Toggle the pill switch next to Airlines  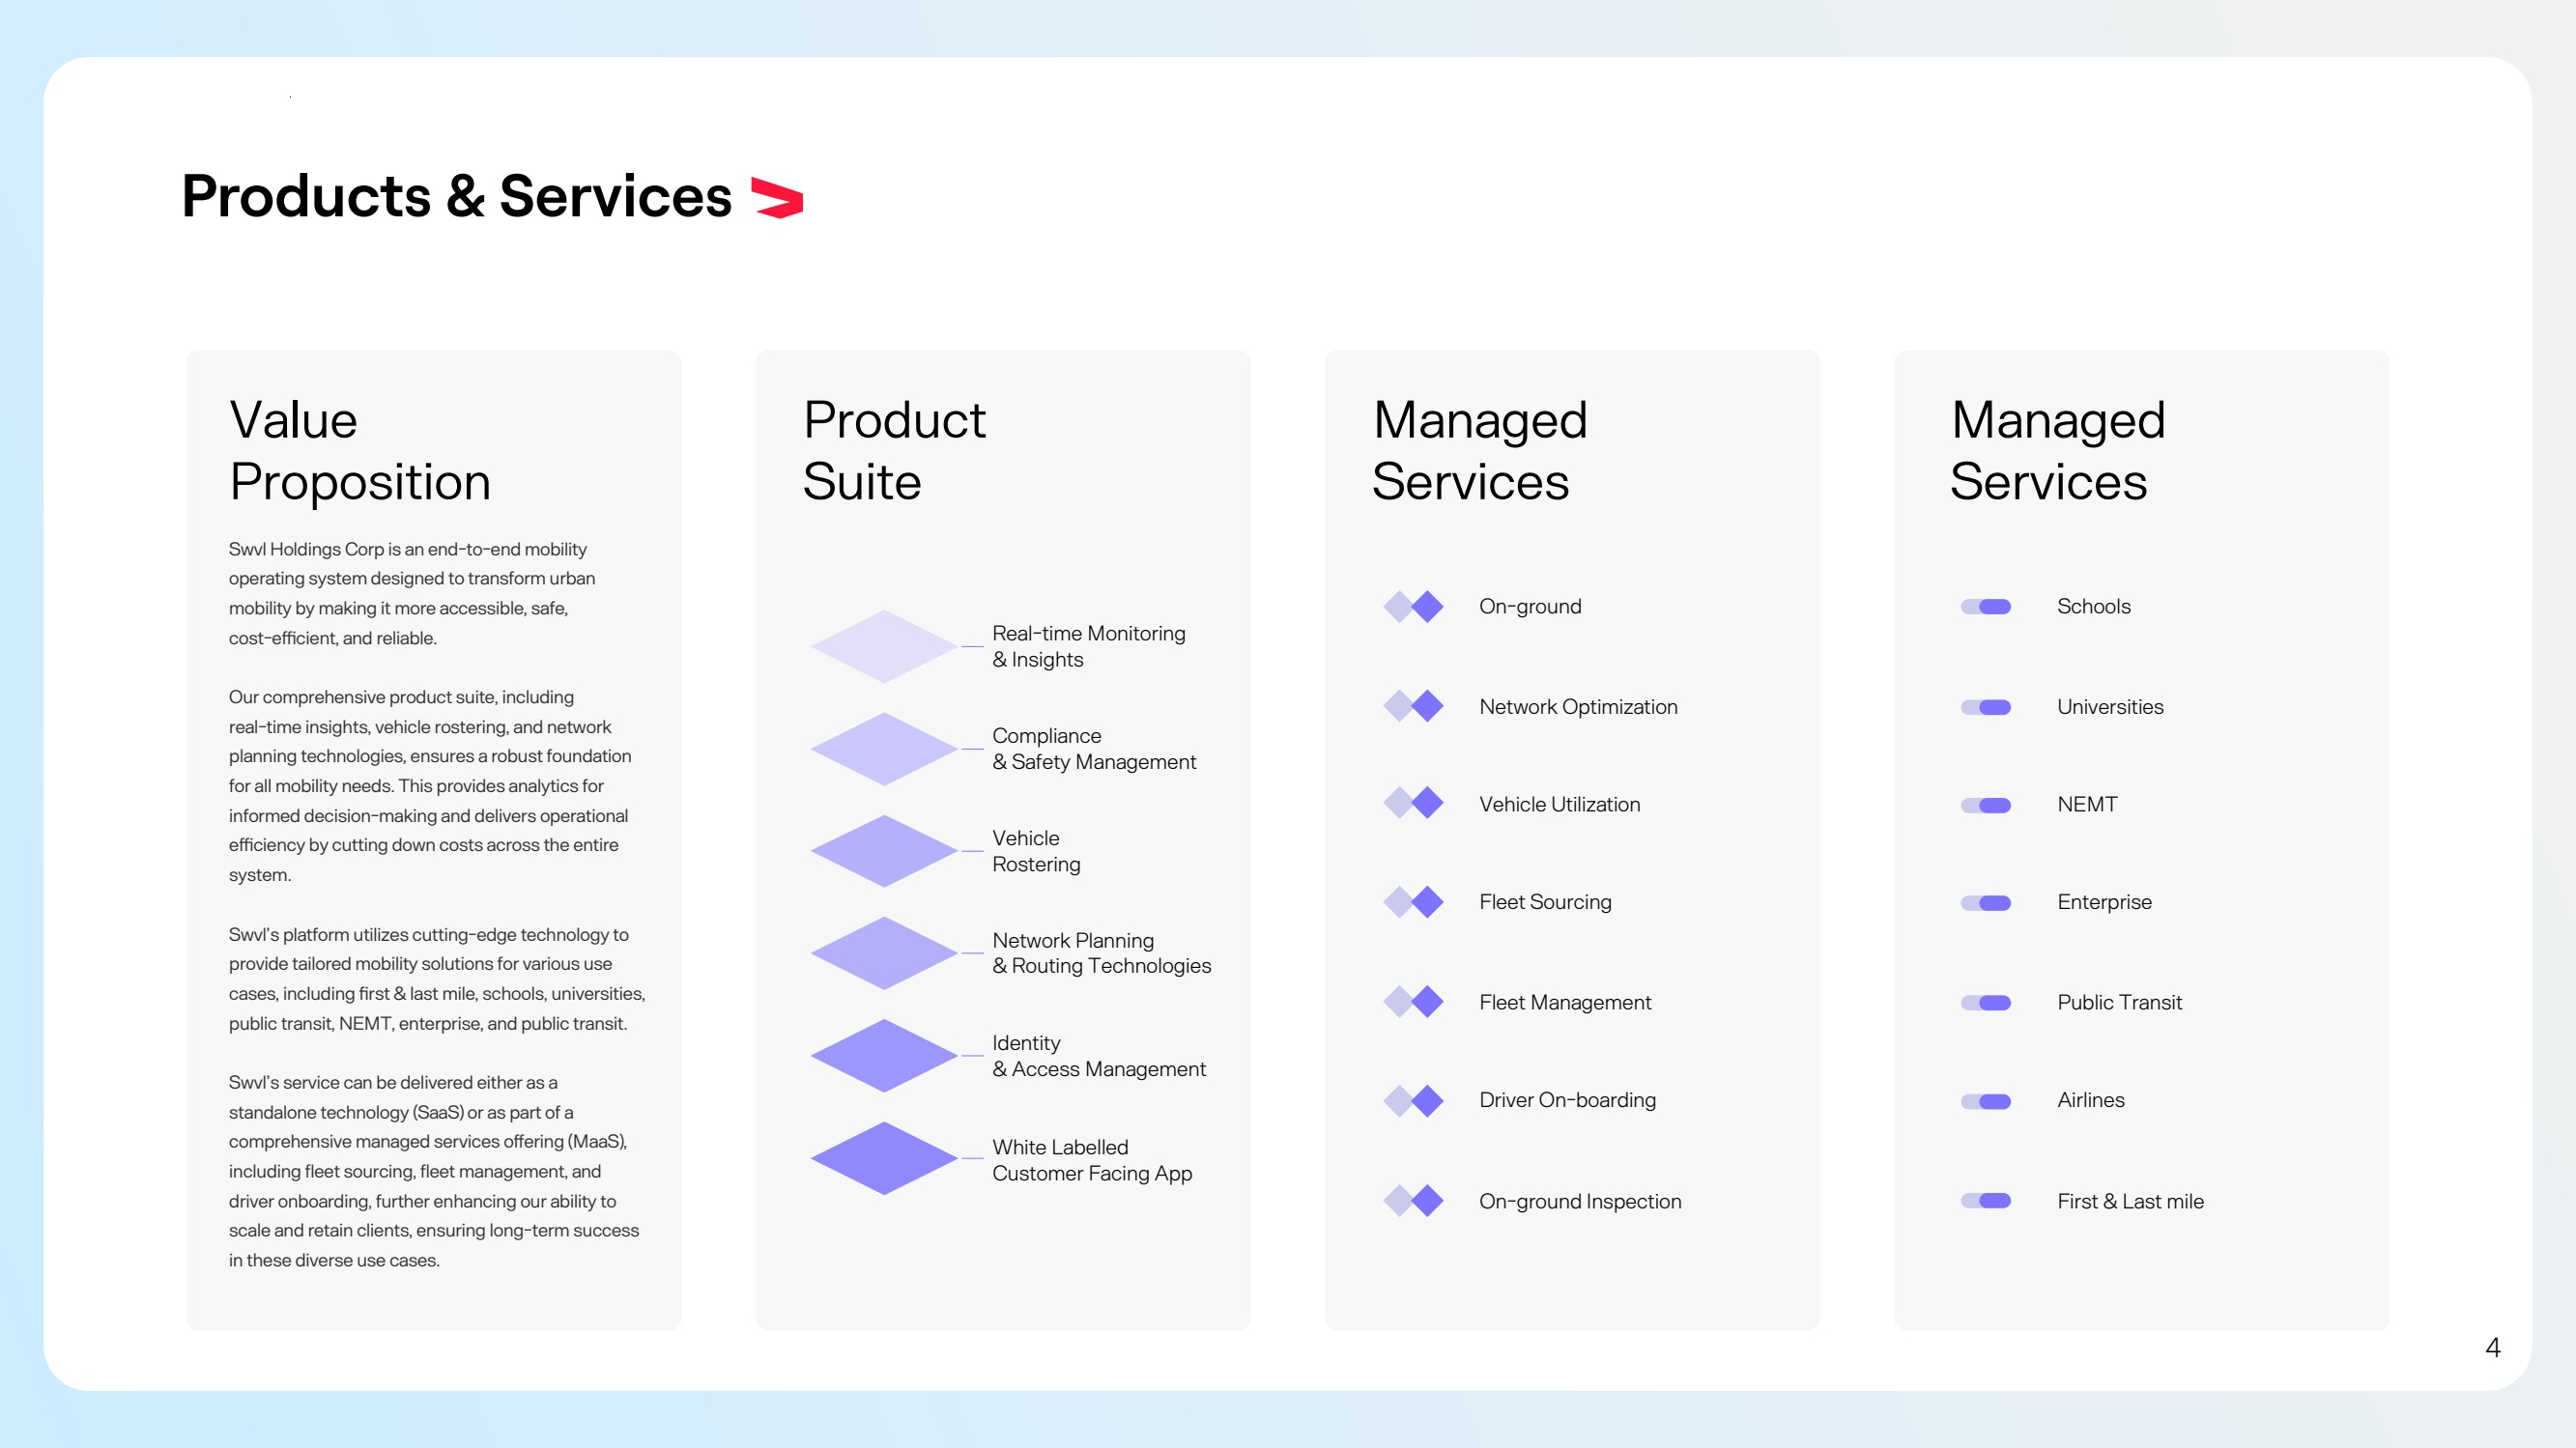pyautogui.click(x=1985, y=1101)
